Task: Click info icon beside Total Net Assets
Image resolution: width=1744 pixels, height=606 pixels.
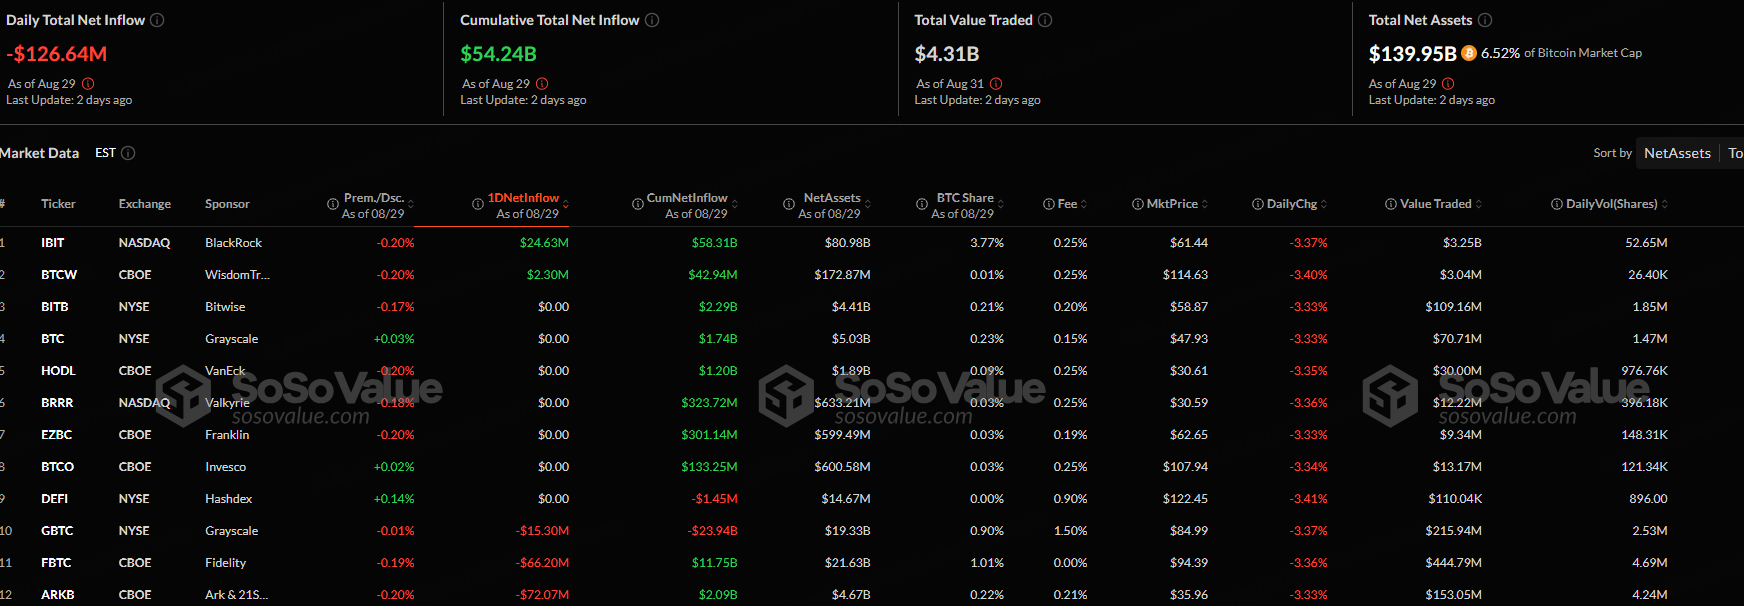Action: click(x=1485, y=20)
